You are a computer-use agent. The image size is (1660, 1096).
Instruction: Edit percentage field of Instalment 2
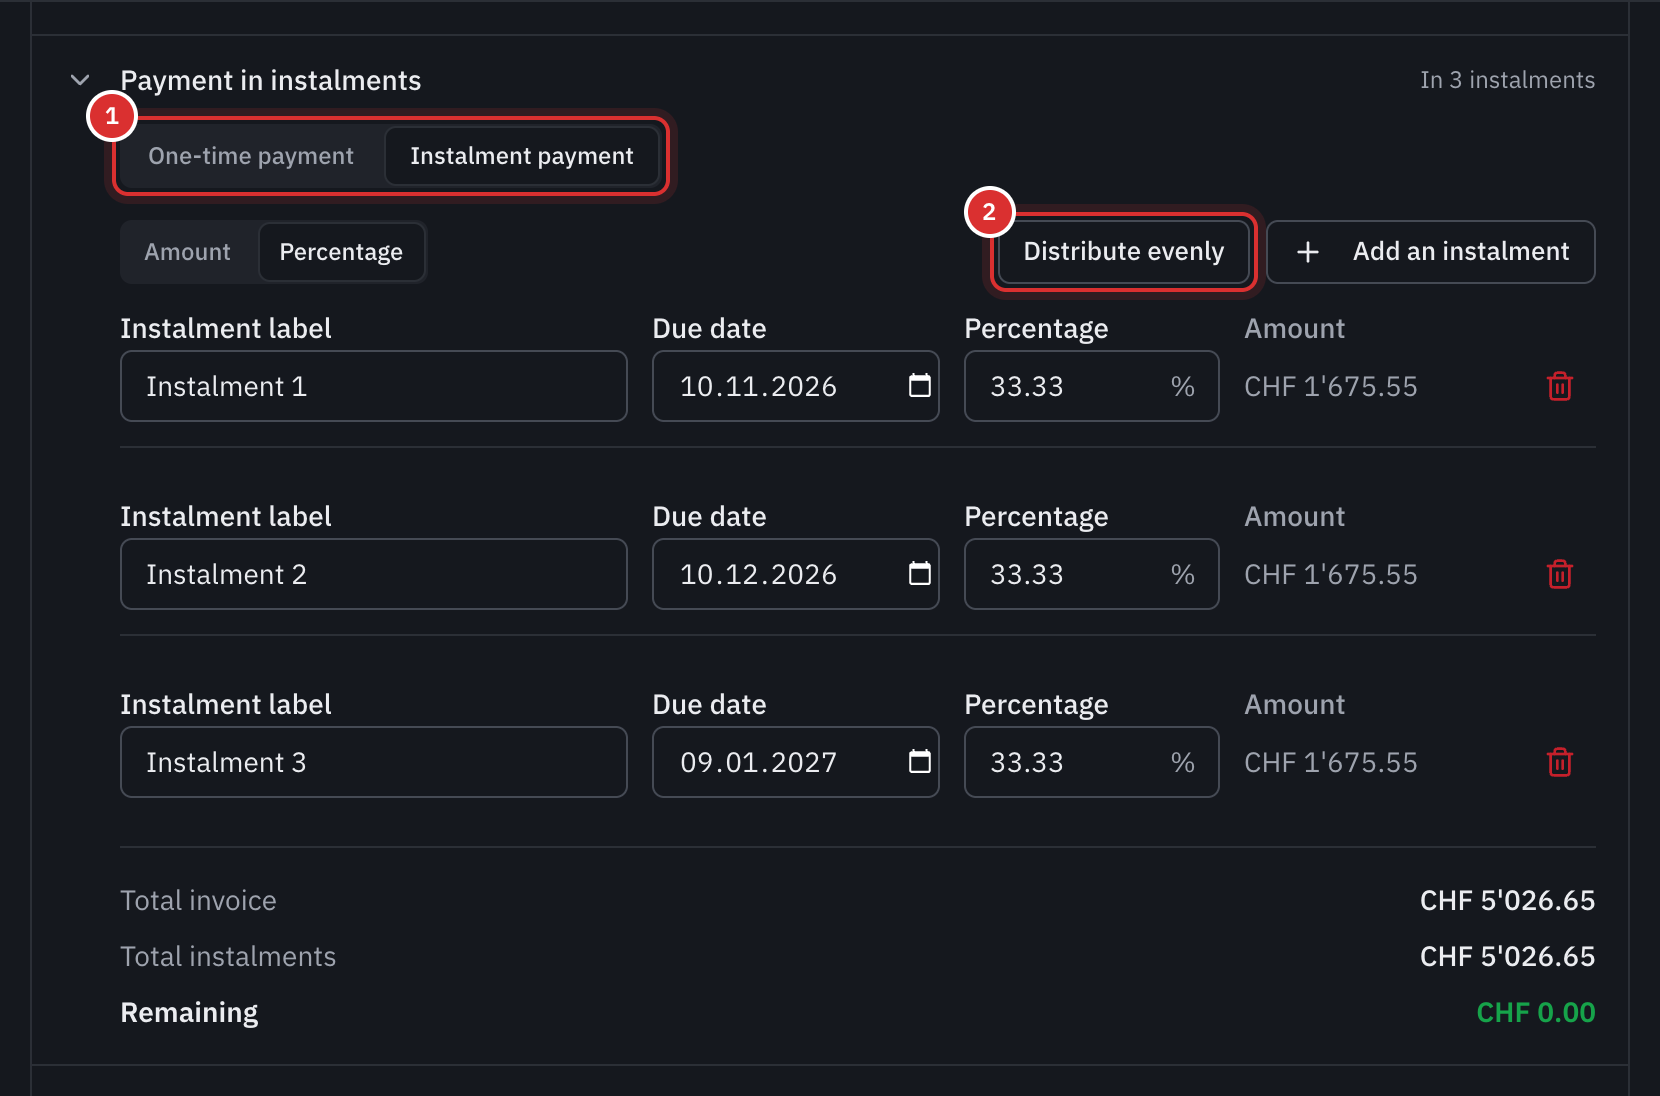coord(1092,574)
